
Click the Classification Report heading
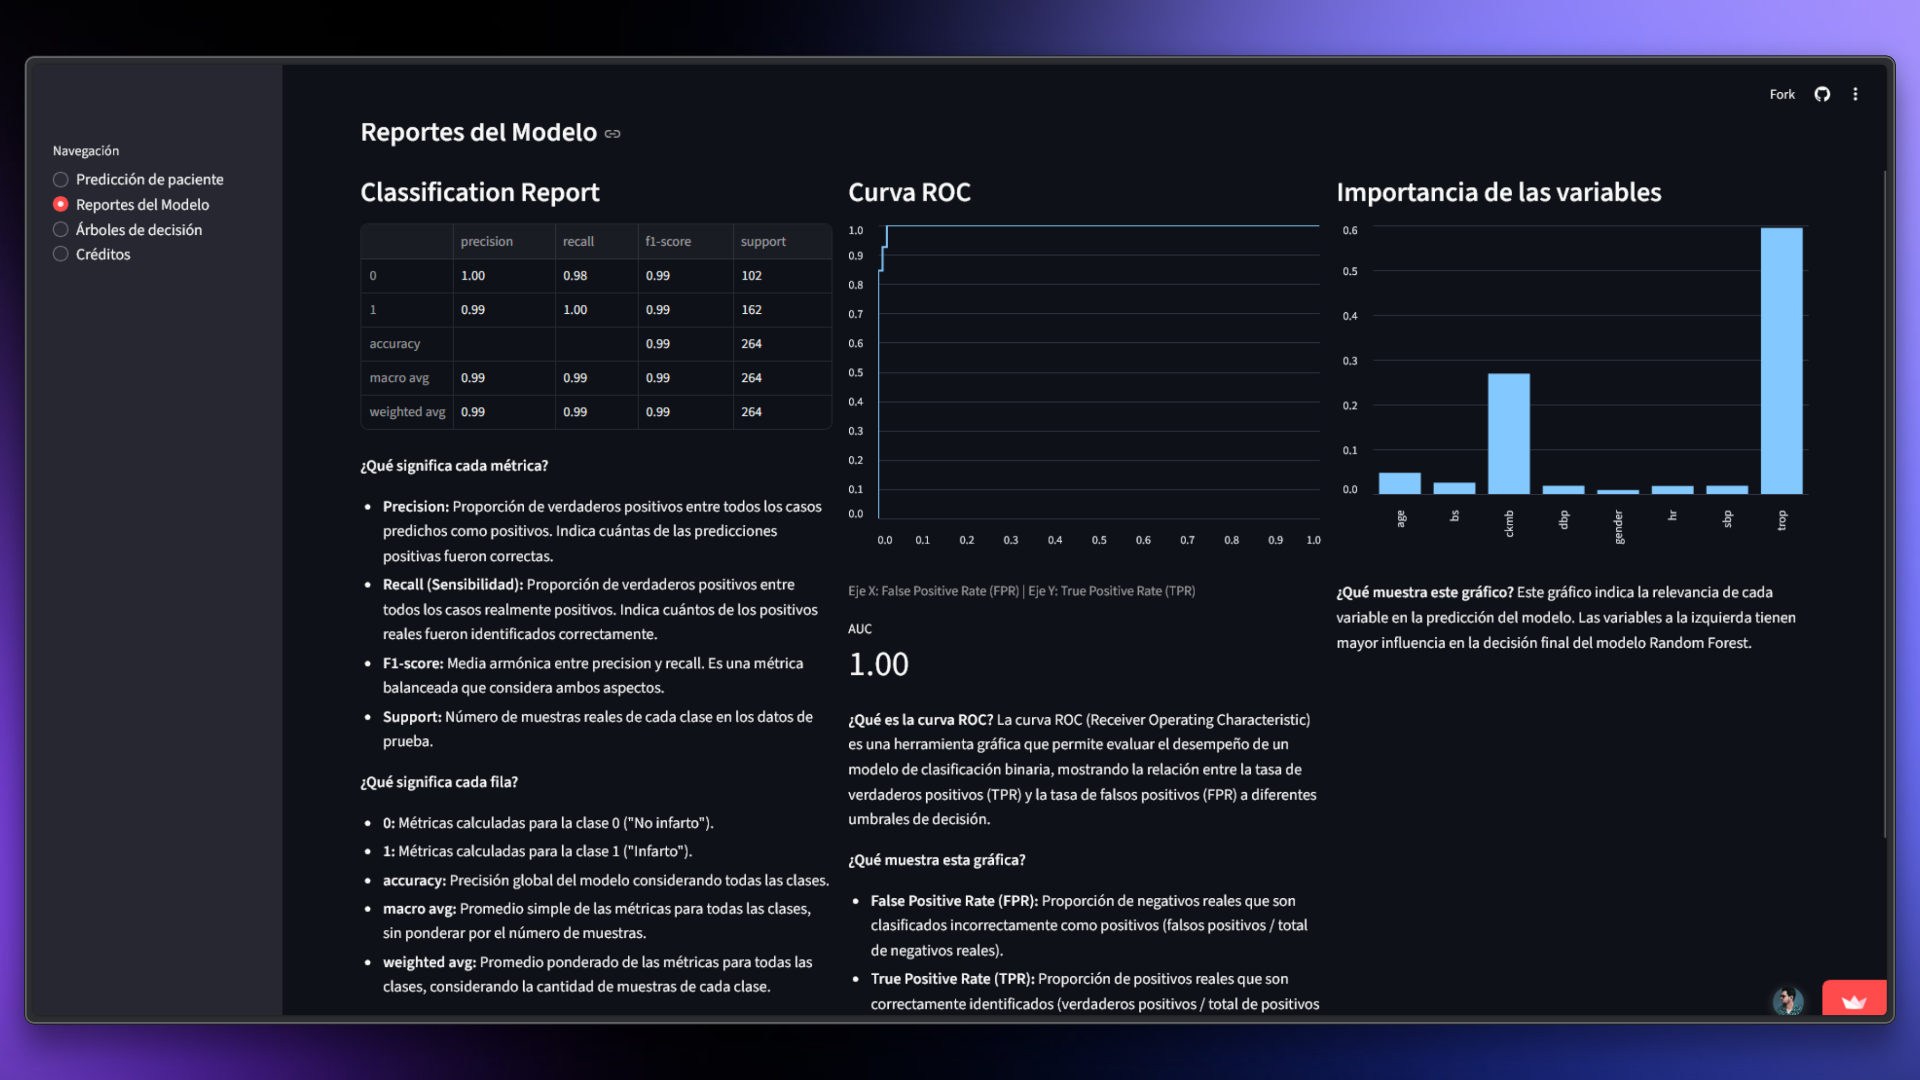[x=480, y=192]
